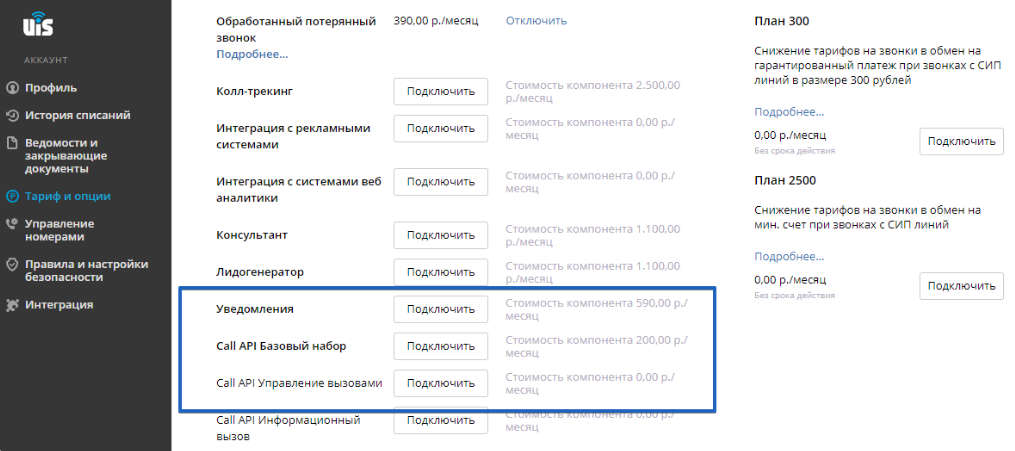Viewport: 1015px width, 451px height.
Task: Подключить the Колл-трекинг component
Action: pyautogui.click(x=441, y=91)
